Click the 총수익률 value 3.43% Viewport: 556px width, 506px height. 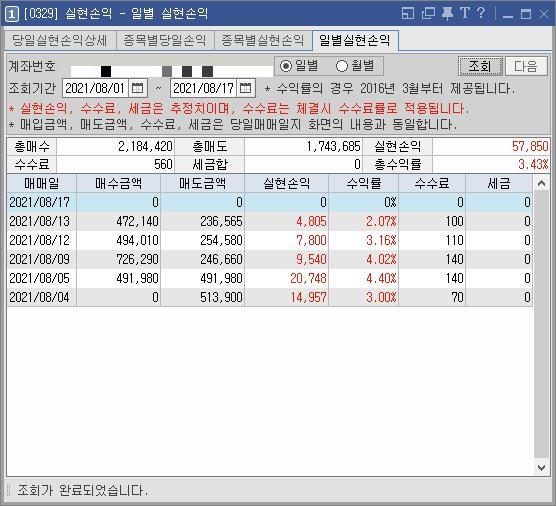[491, 164]
